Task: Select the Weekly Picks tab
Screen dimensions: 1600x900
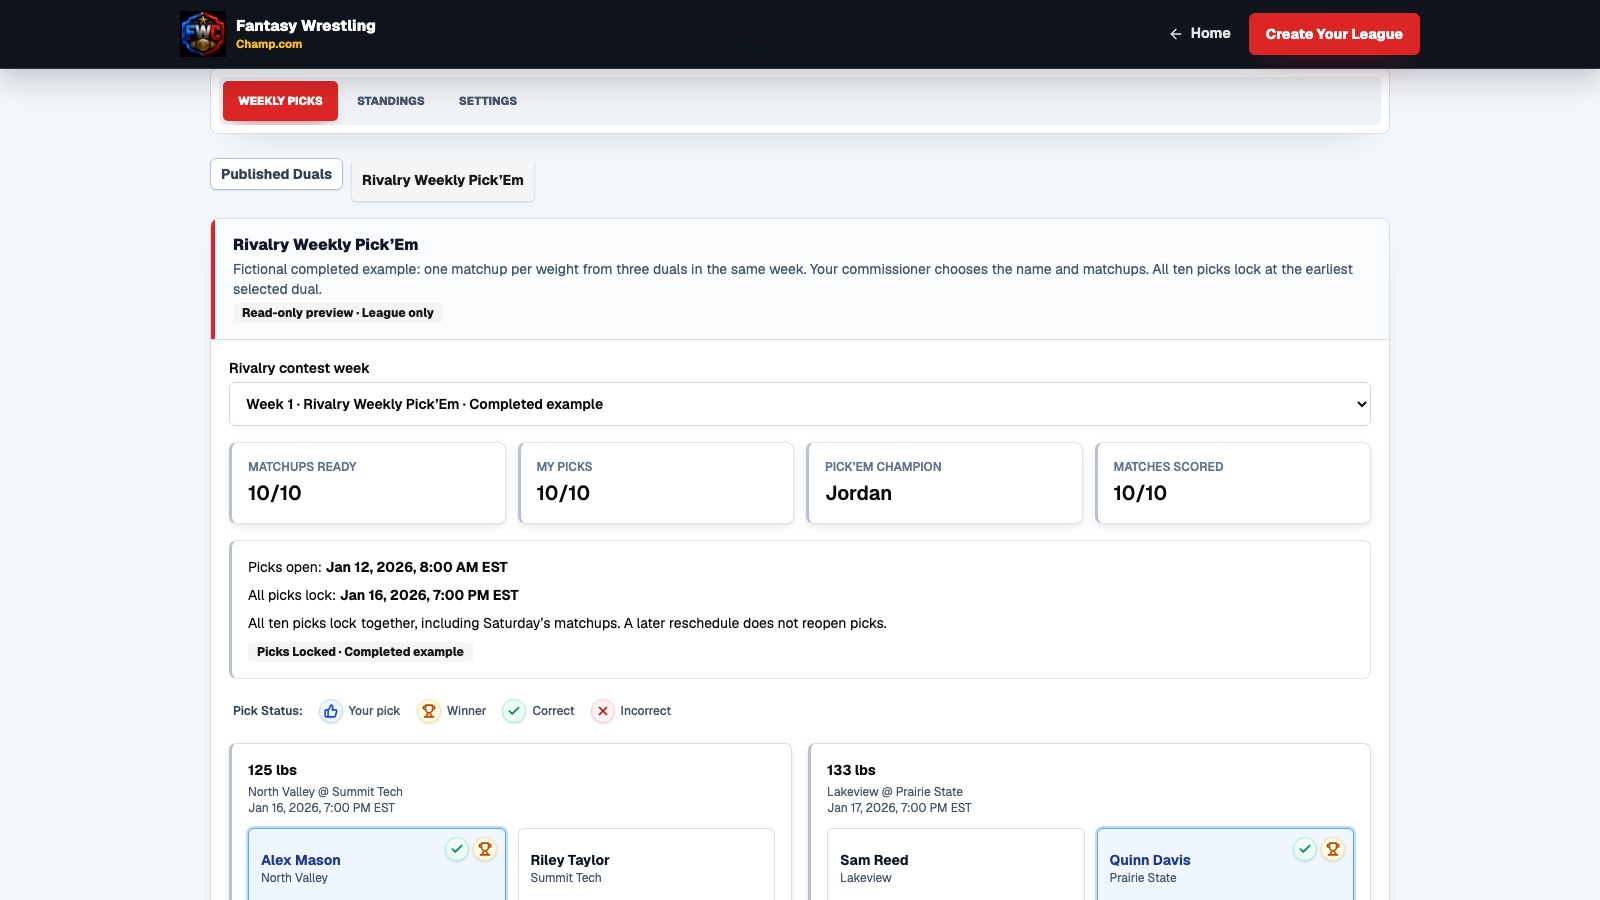Action: [280, 101]
